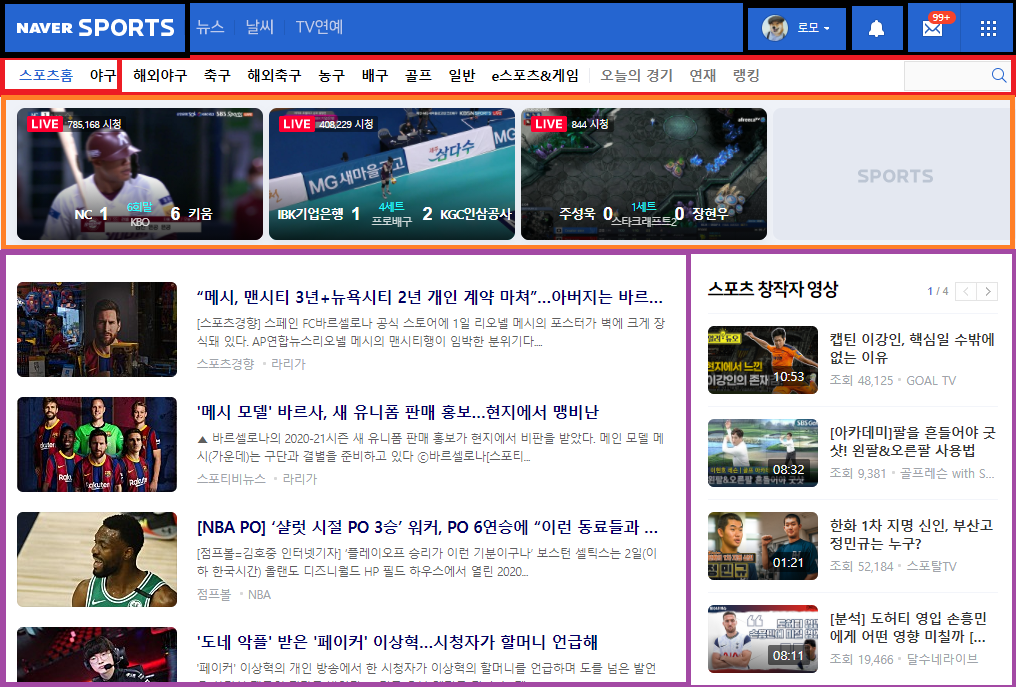Open 뉴스 in the top bar
Screen dimensions: 1016x687
[x=210, y=27]
